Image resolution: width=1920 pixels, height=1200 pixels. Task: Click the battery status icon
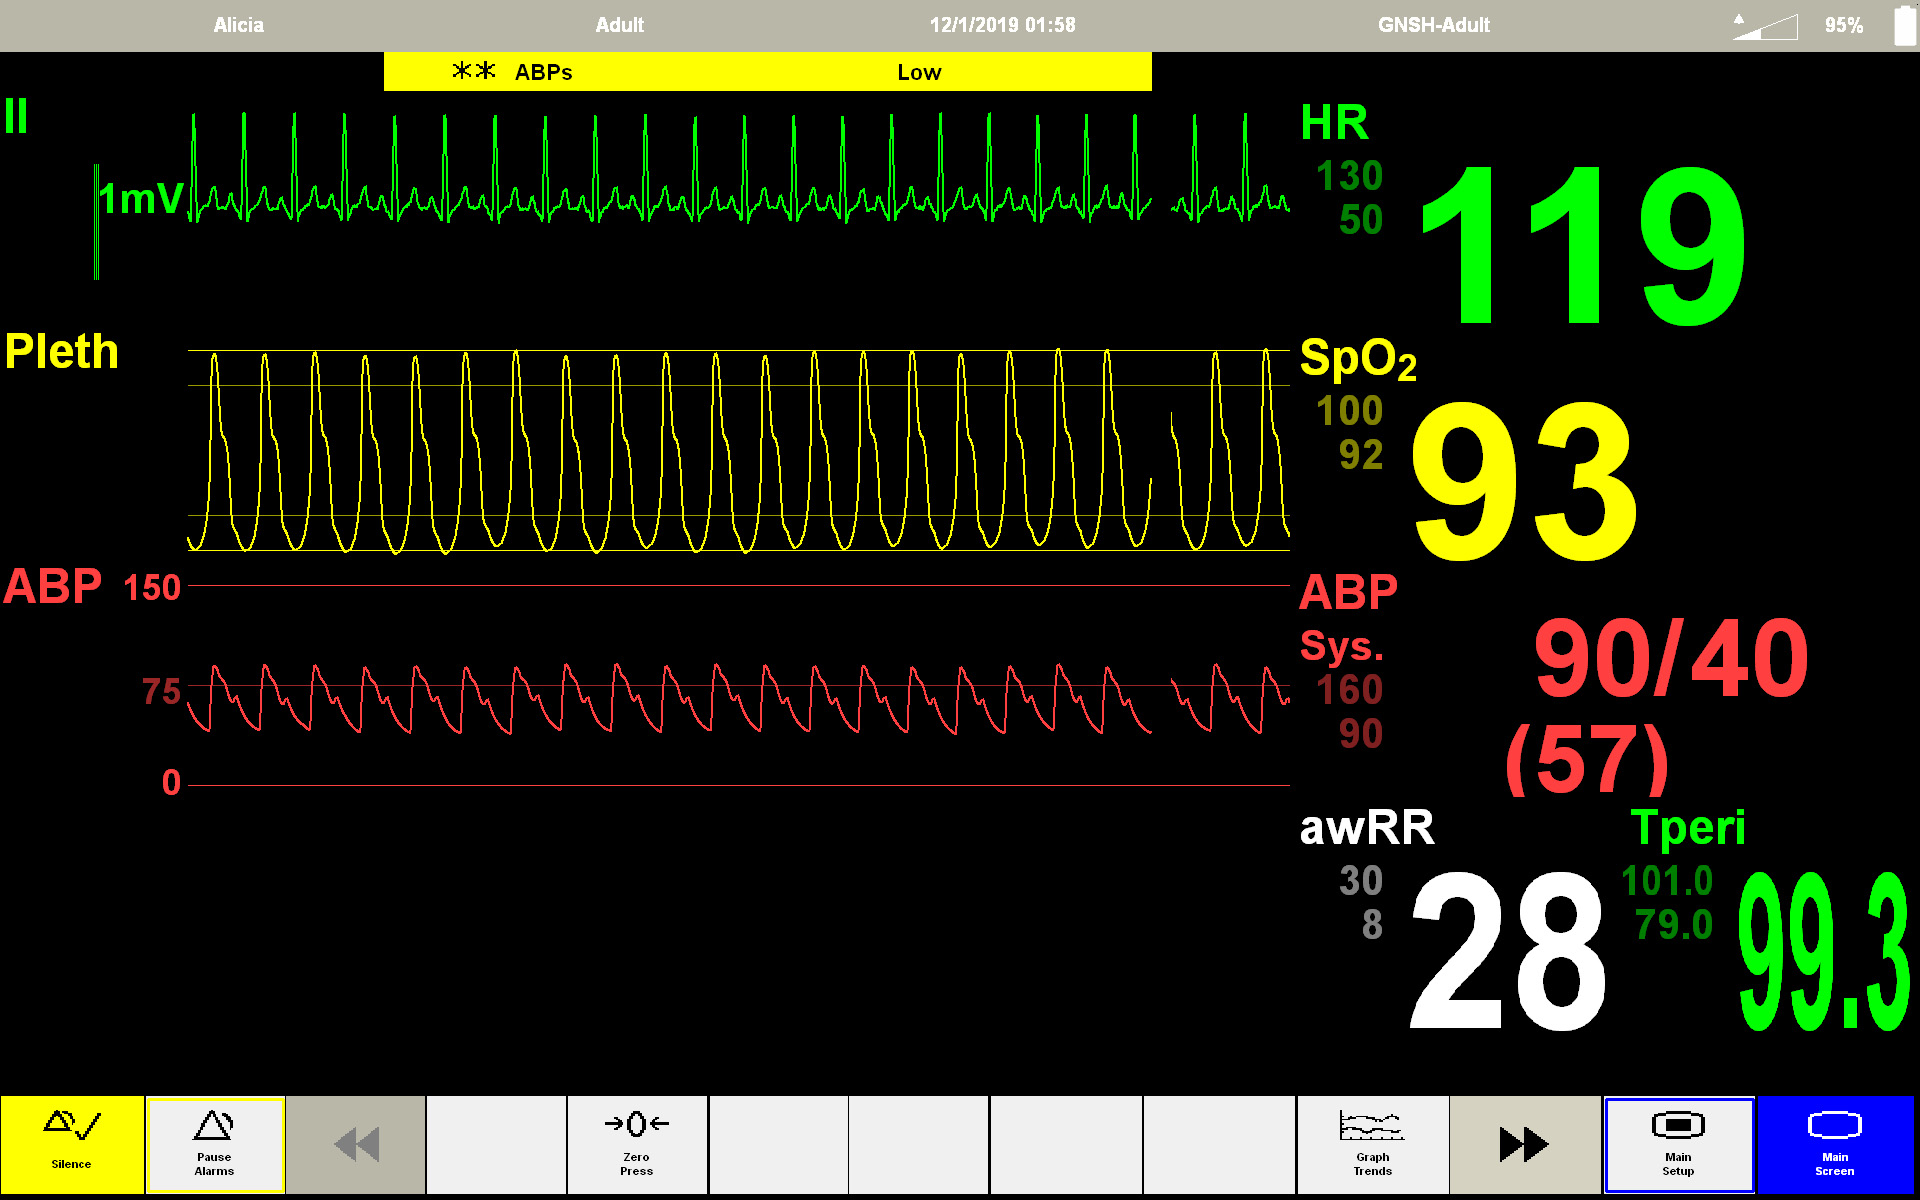pos(1904,25)
